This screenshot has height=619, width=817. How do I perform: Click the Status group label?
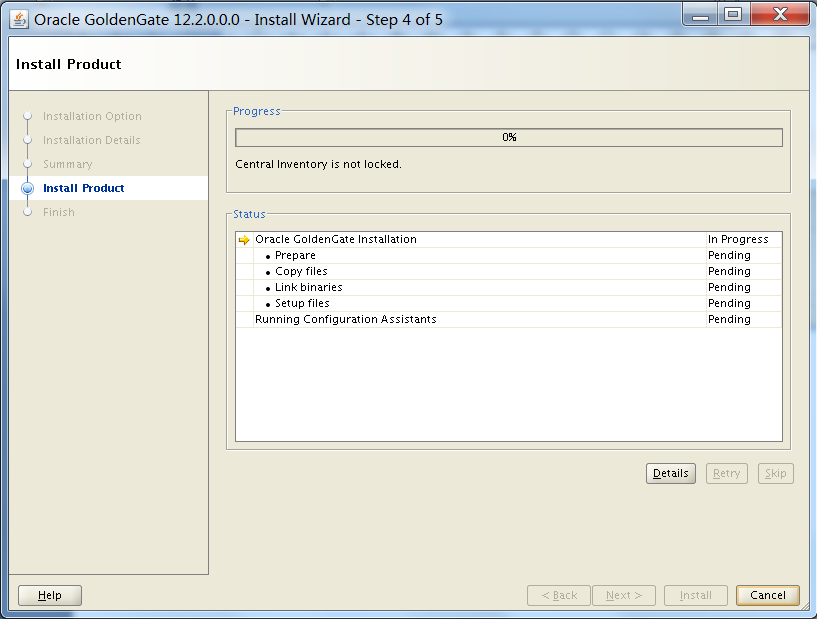[x=249, y=214]
